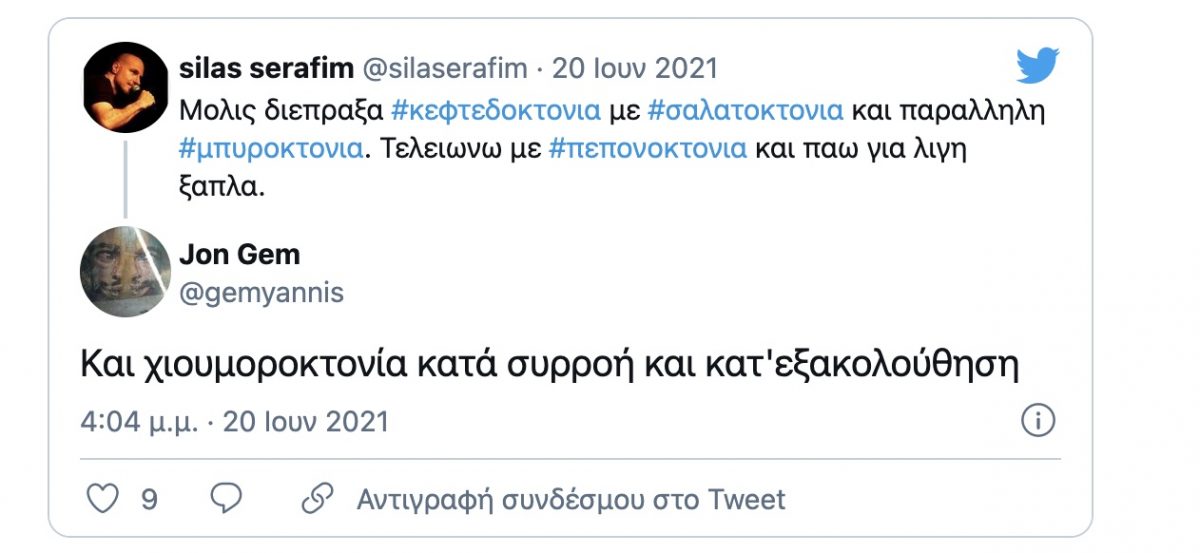Click the Twitter bird logo

tap(1037, 67)
